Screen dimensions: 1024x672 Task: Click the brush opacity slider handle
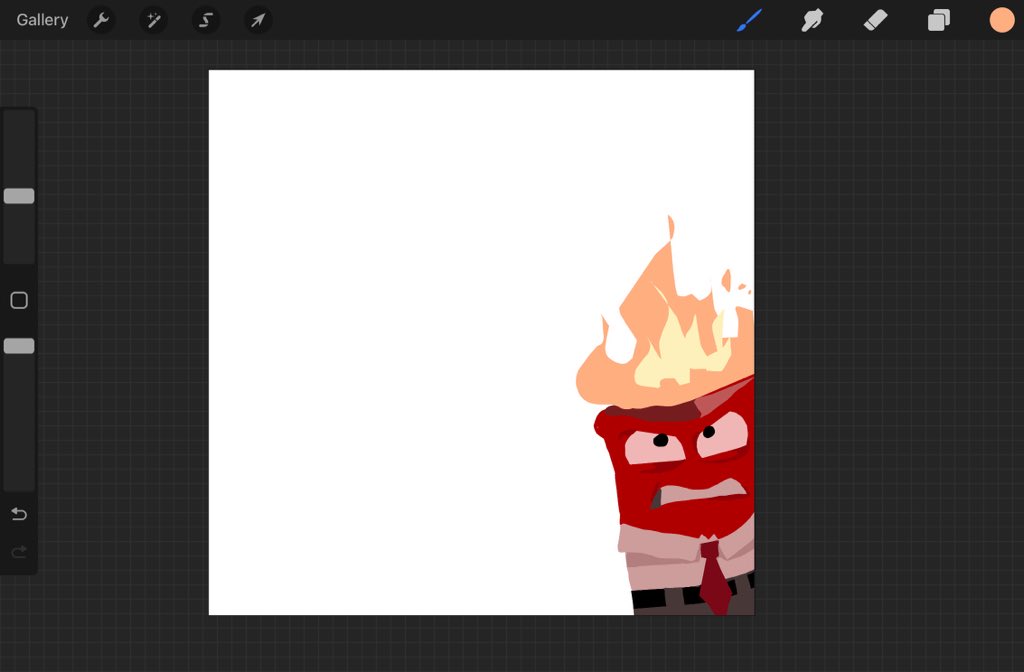pyautogui.click(x=19, y=346)
